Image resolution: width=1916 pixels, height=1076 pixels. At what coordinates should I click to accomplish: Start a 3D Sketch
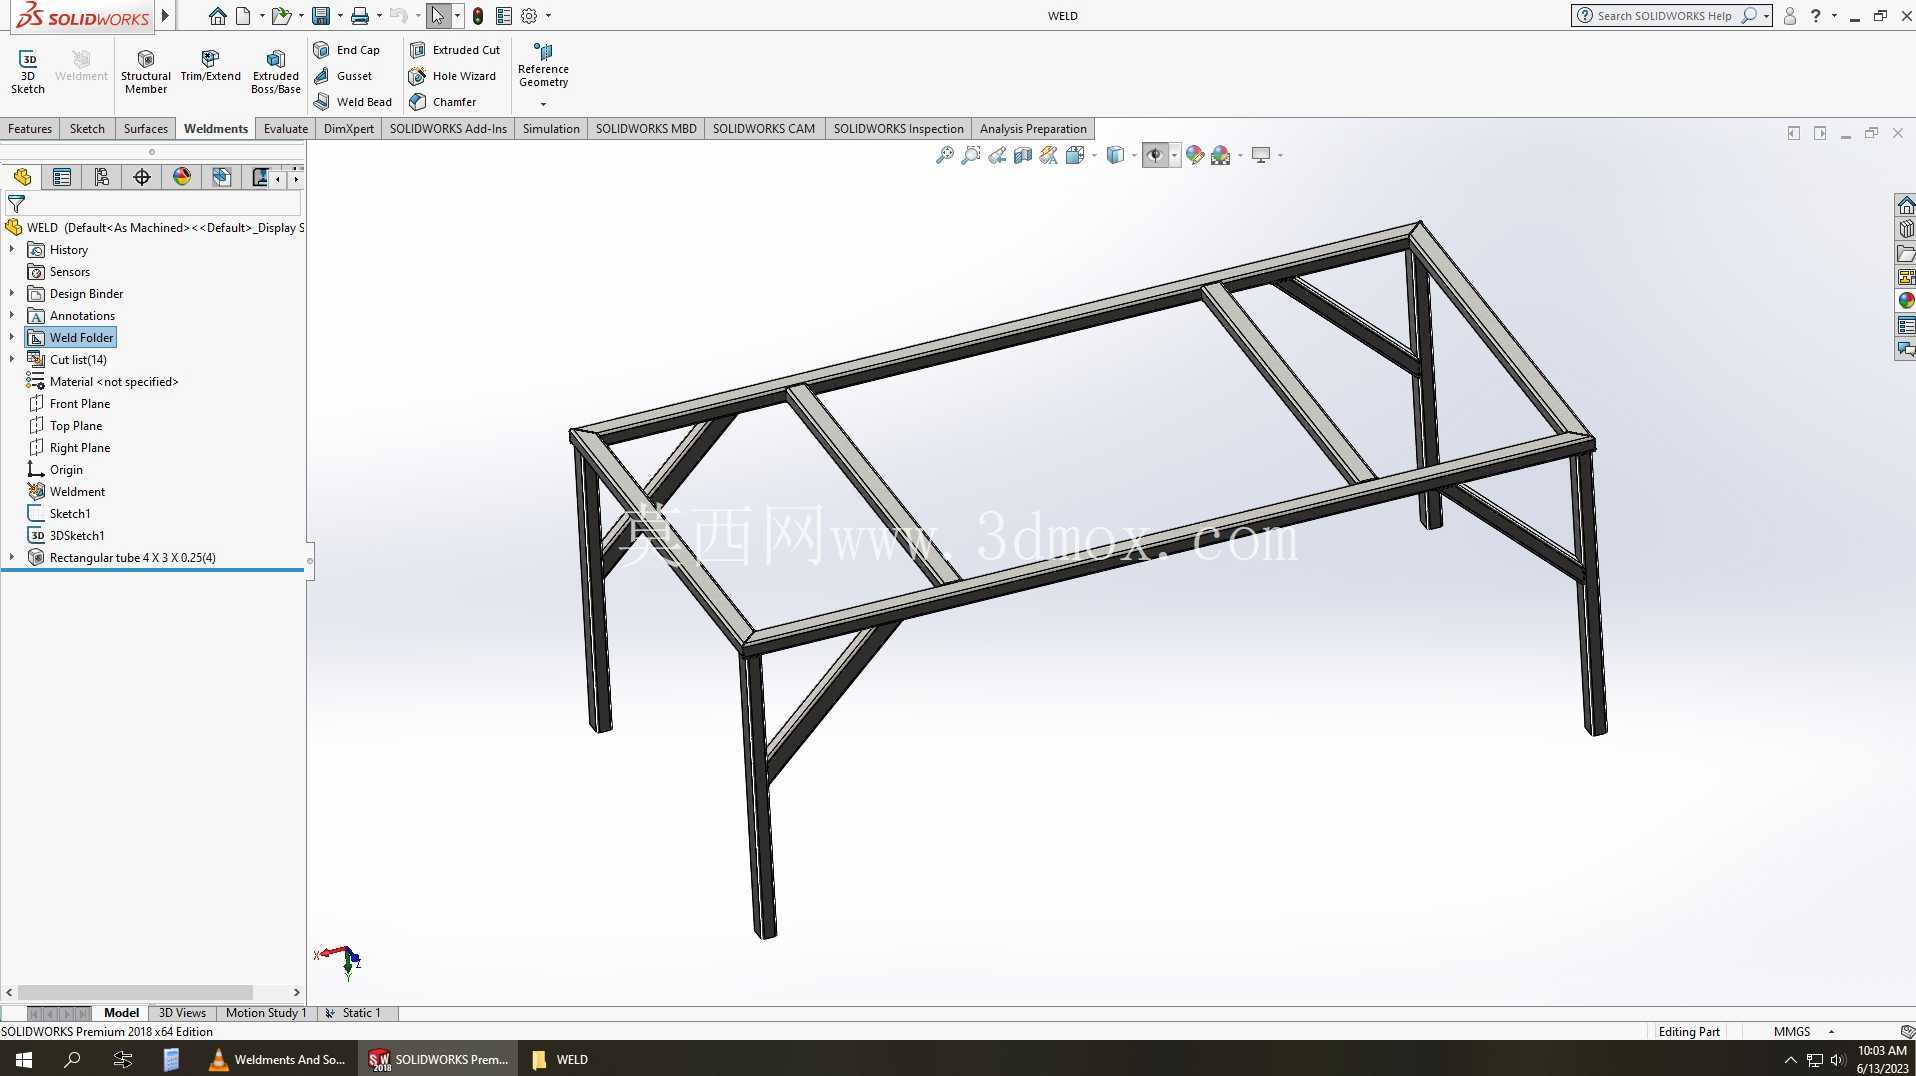(28, 72)
